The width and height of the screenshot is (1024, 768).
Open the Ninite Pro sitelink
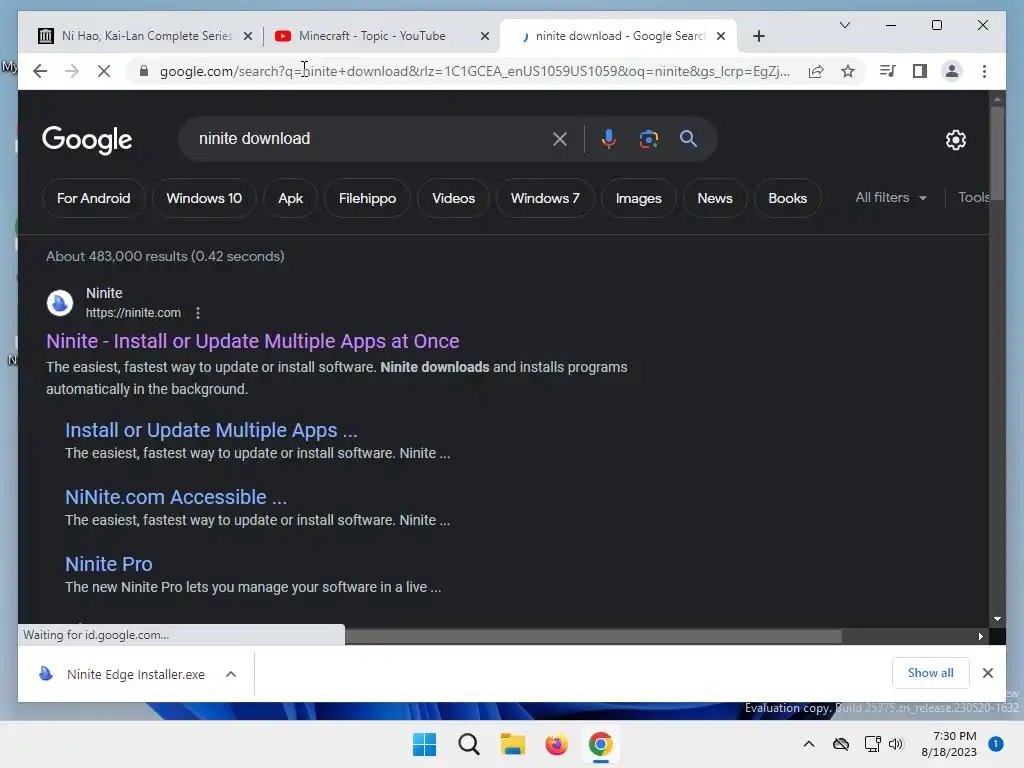(109, 564)
